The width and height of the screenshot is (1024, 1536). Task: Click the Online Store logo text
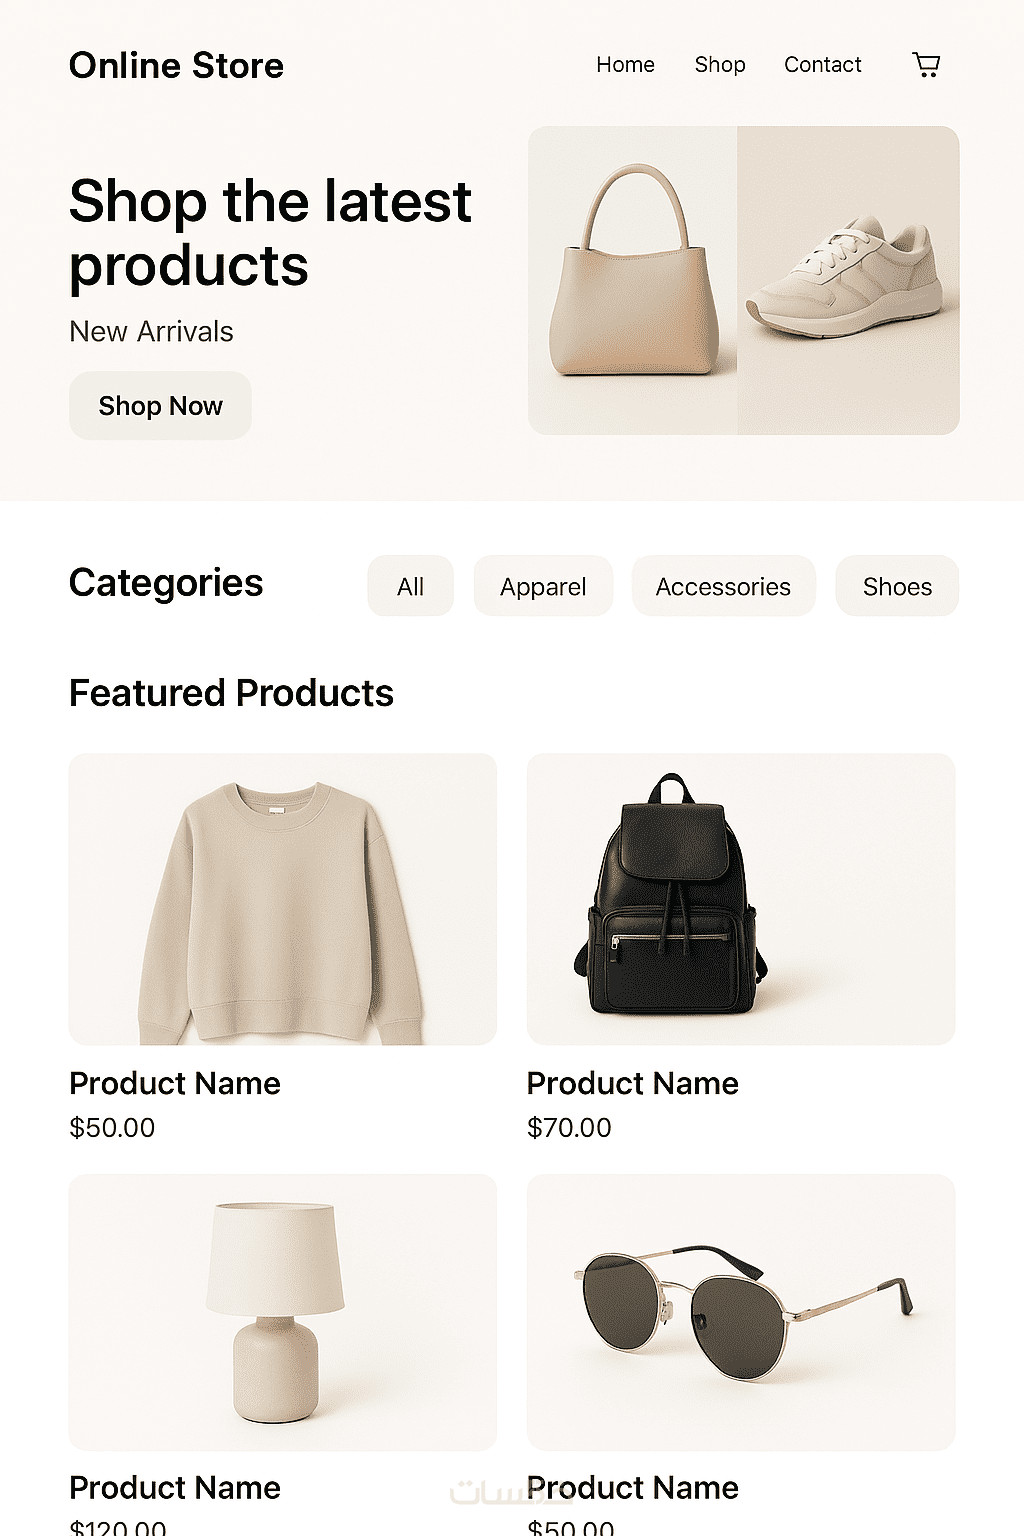pos(176,66)
